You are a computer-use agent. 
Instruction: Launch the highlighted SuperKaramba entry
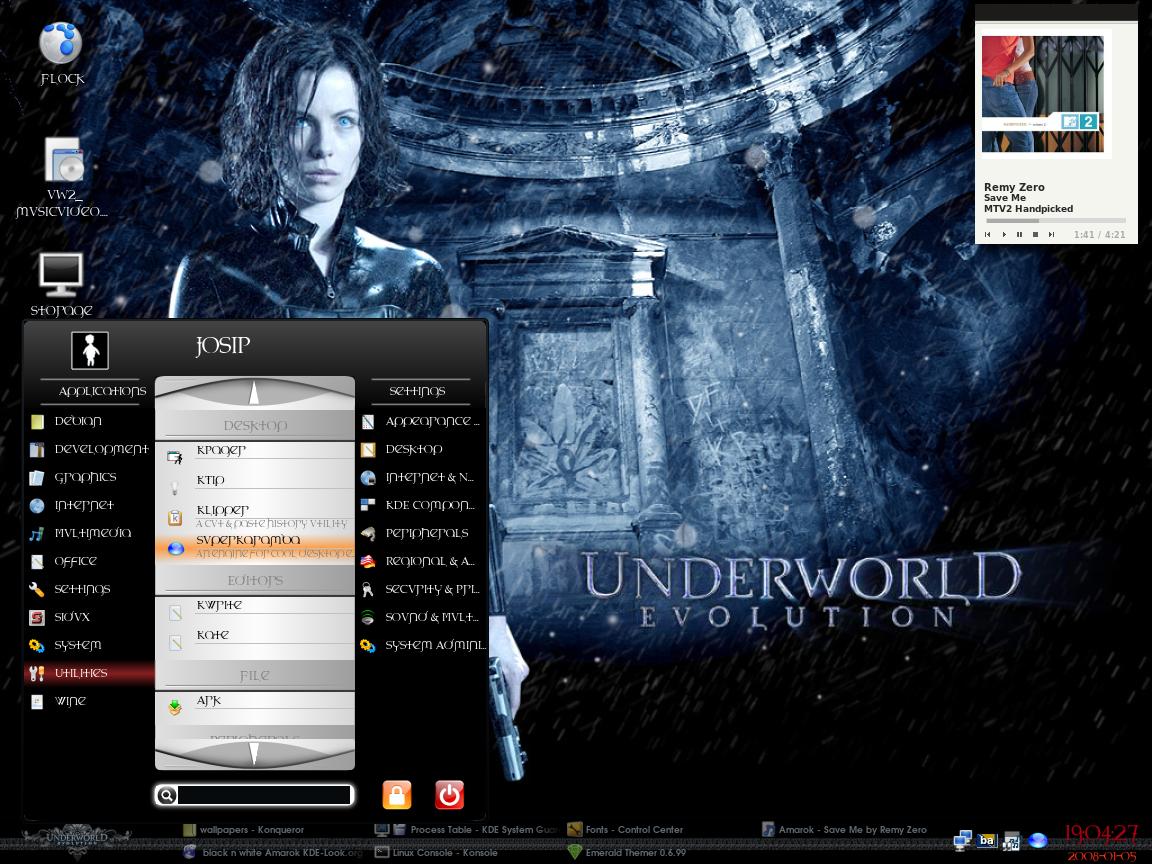(x=255, y=547)
